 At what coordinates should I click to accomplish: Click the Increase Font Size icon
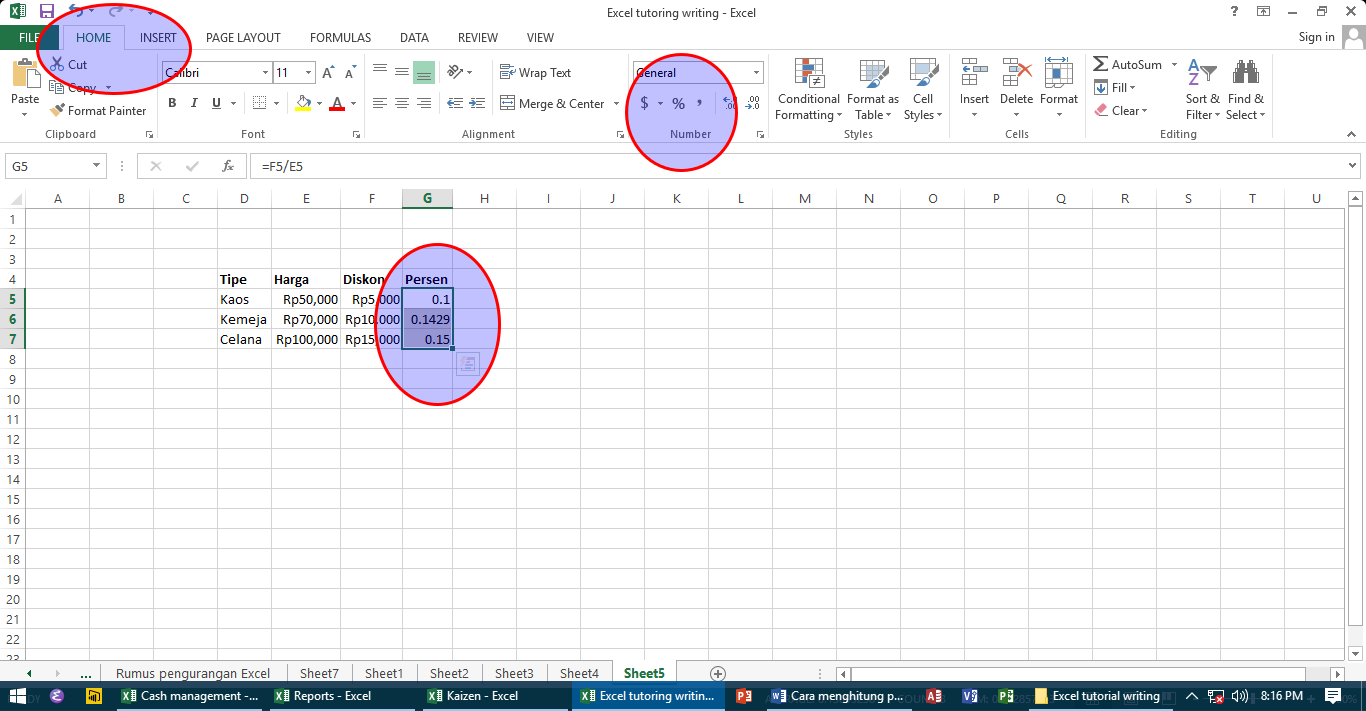tap(328, 73)
